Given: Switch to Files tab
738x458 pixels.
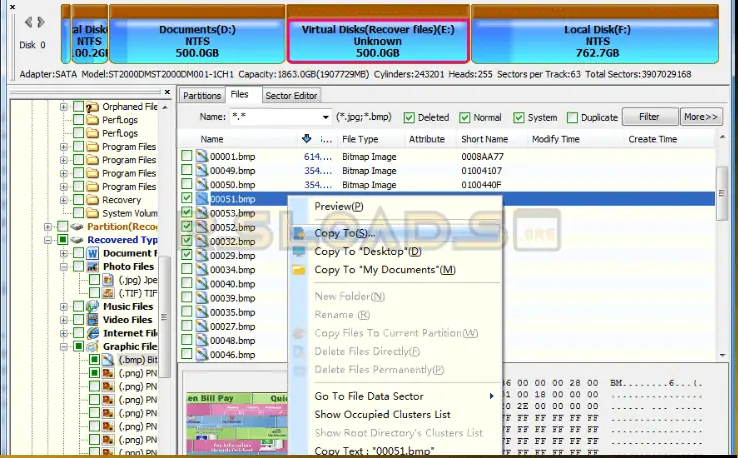Looking at the screenshot, I should coord(240,95).
